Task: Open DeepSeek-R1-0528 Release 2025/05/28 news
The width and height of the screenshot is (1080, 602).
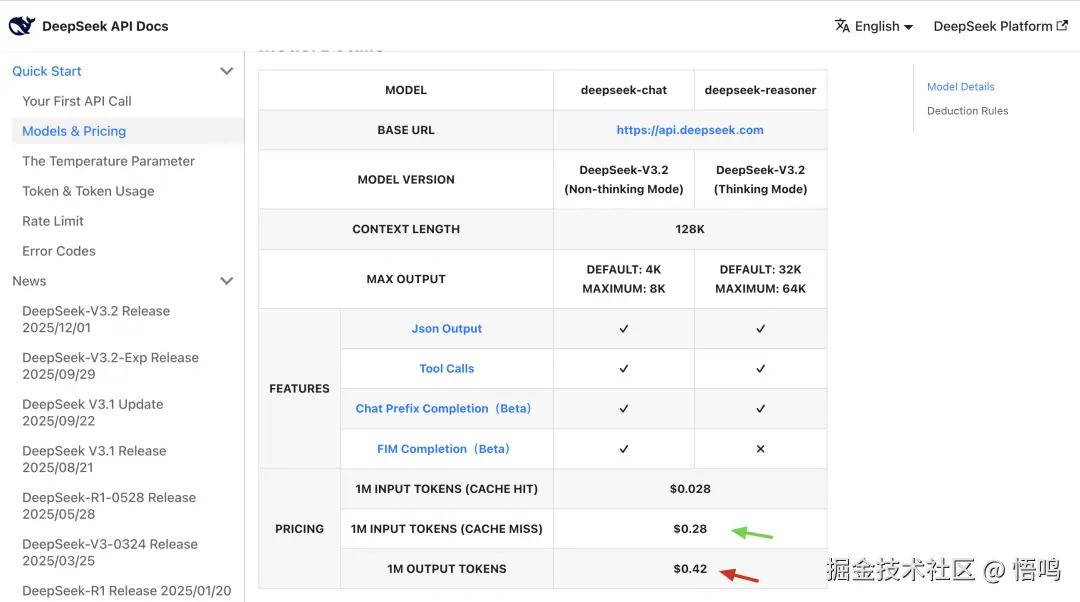Action: (x=109, y=506)
